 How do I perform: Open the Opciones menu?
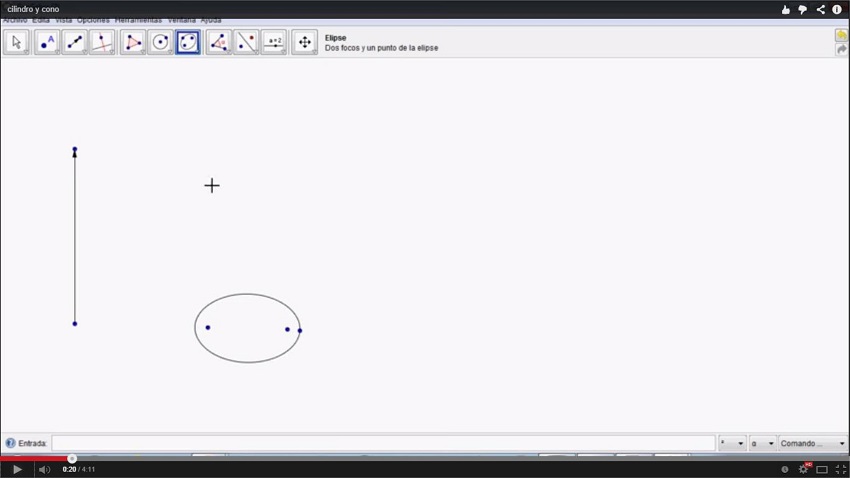coord(93,20)
